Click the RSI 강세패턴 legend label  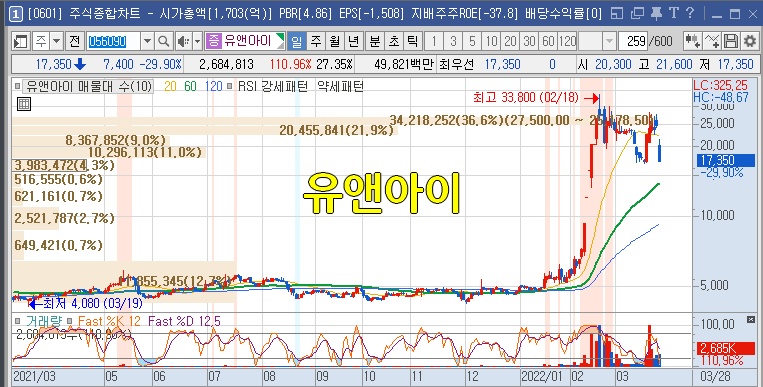tap(272, 87)
